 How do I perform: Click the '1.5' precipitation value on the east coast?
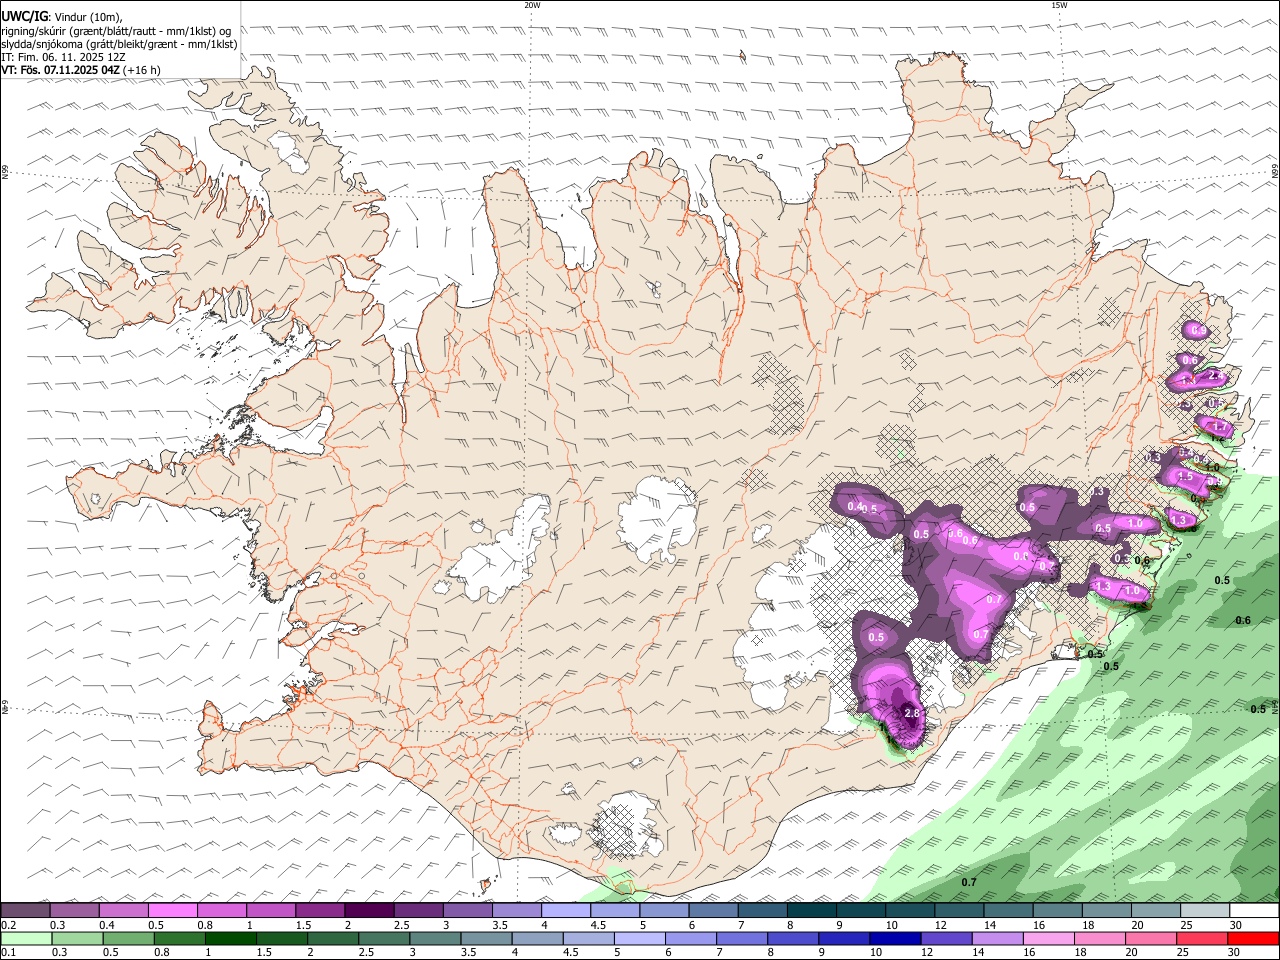point(1185,476)
